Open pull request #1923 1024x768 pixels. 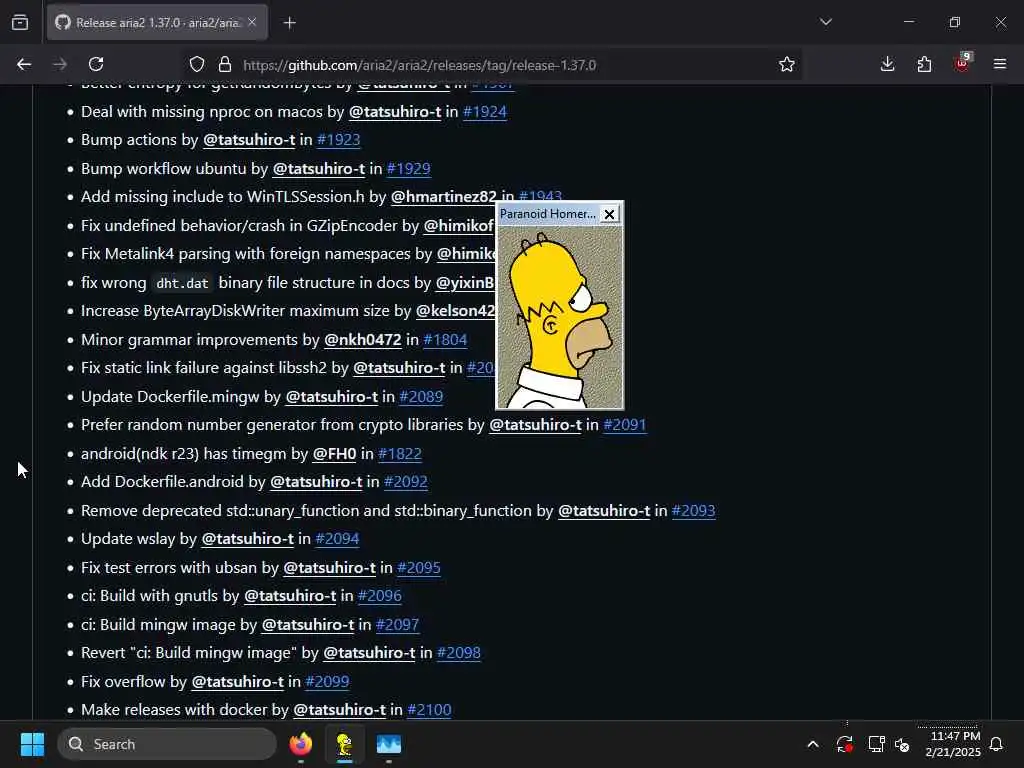pos(338,140)
